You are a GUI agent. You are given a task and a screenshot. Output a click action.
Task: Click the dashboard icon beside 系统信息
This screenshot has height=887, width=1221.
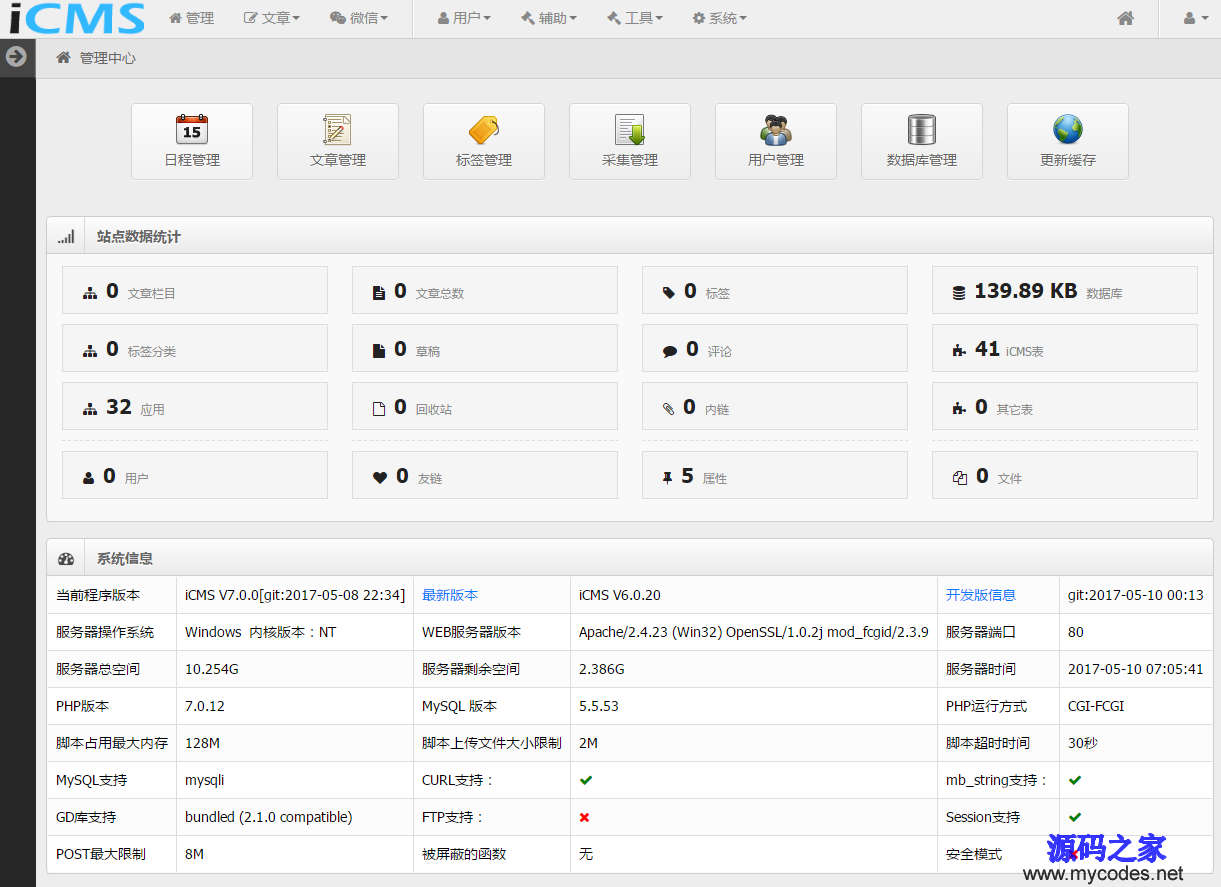point(66,559)
